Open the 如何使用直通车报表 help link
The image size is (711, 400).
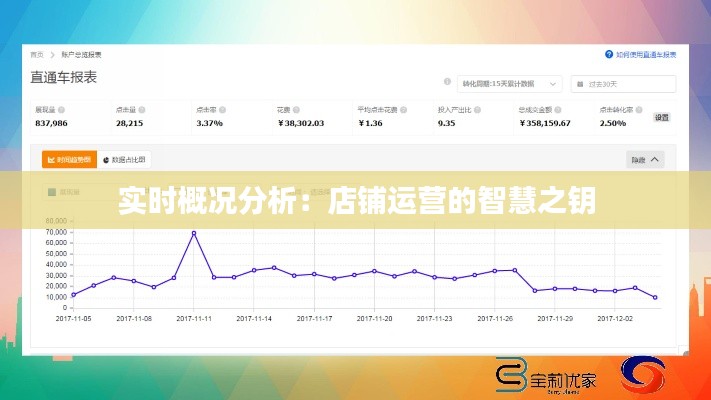[646, 54]
